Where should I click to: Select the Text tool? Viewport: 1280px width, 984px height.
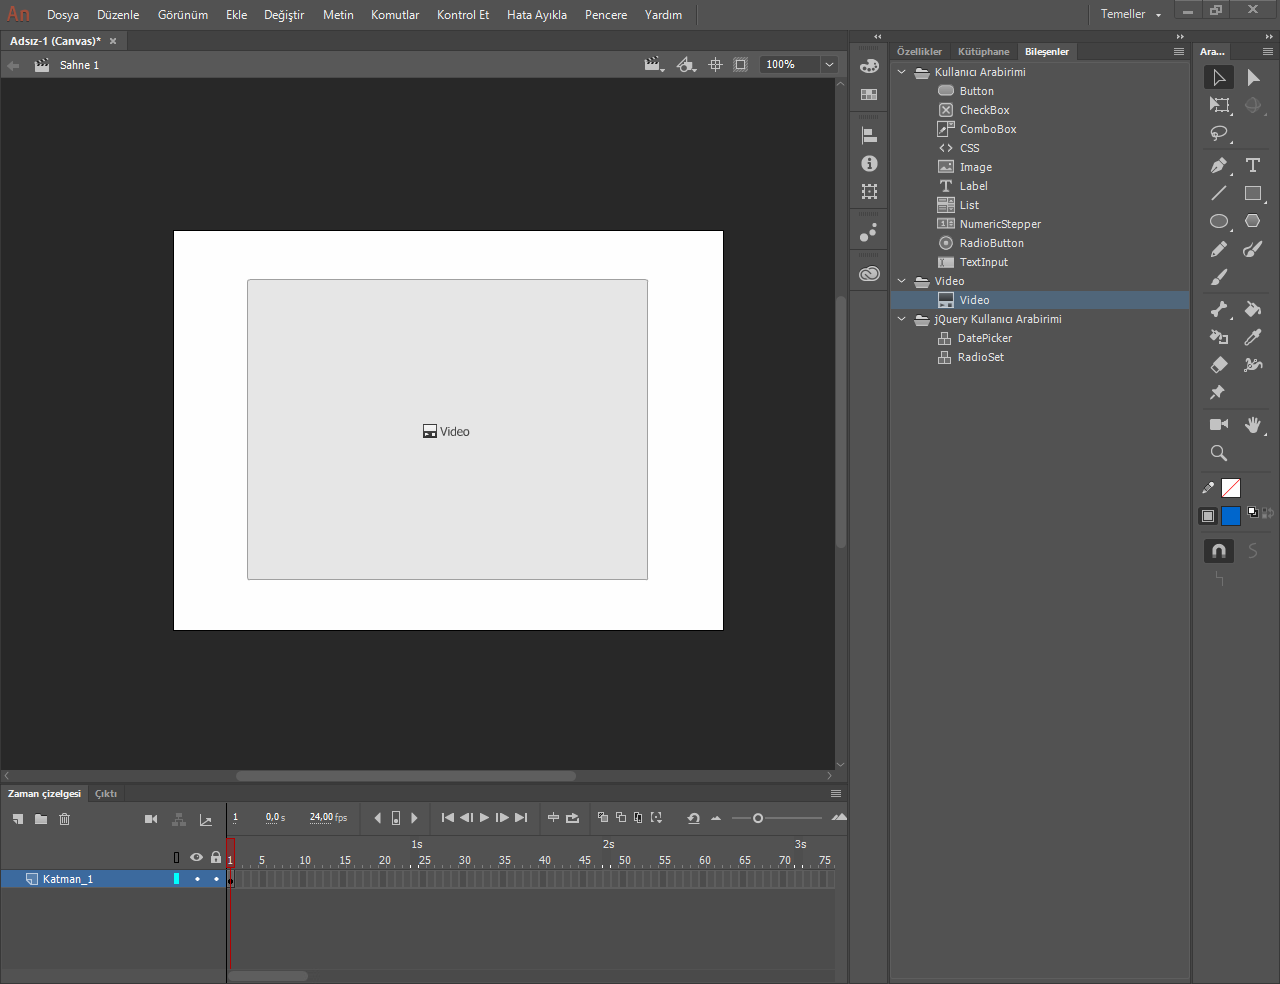tap(1252, 165)
